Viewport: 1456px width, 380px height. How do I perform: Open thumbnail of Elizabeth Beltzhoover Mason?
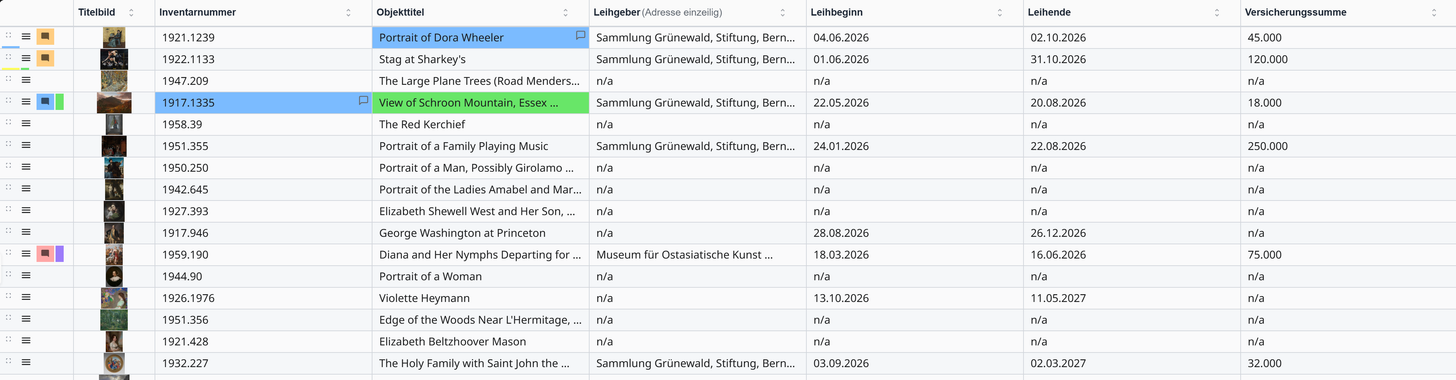coord(114,341)
